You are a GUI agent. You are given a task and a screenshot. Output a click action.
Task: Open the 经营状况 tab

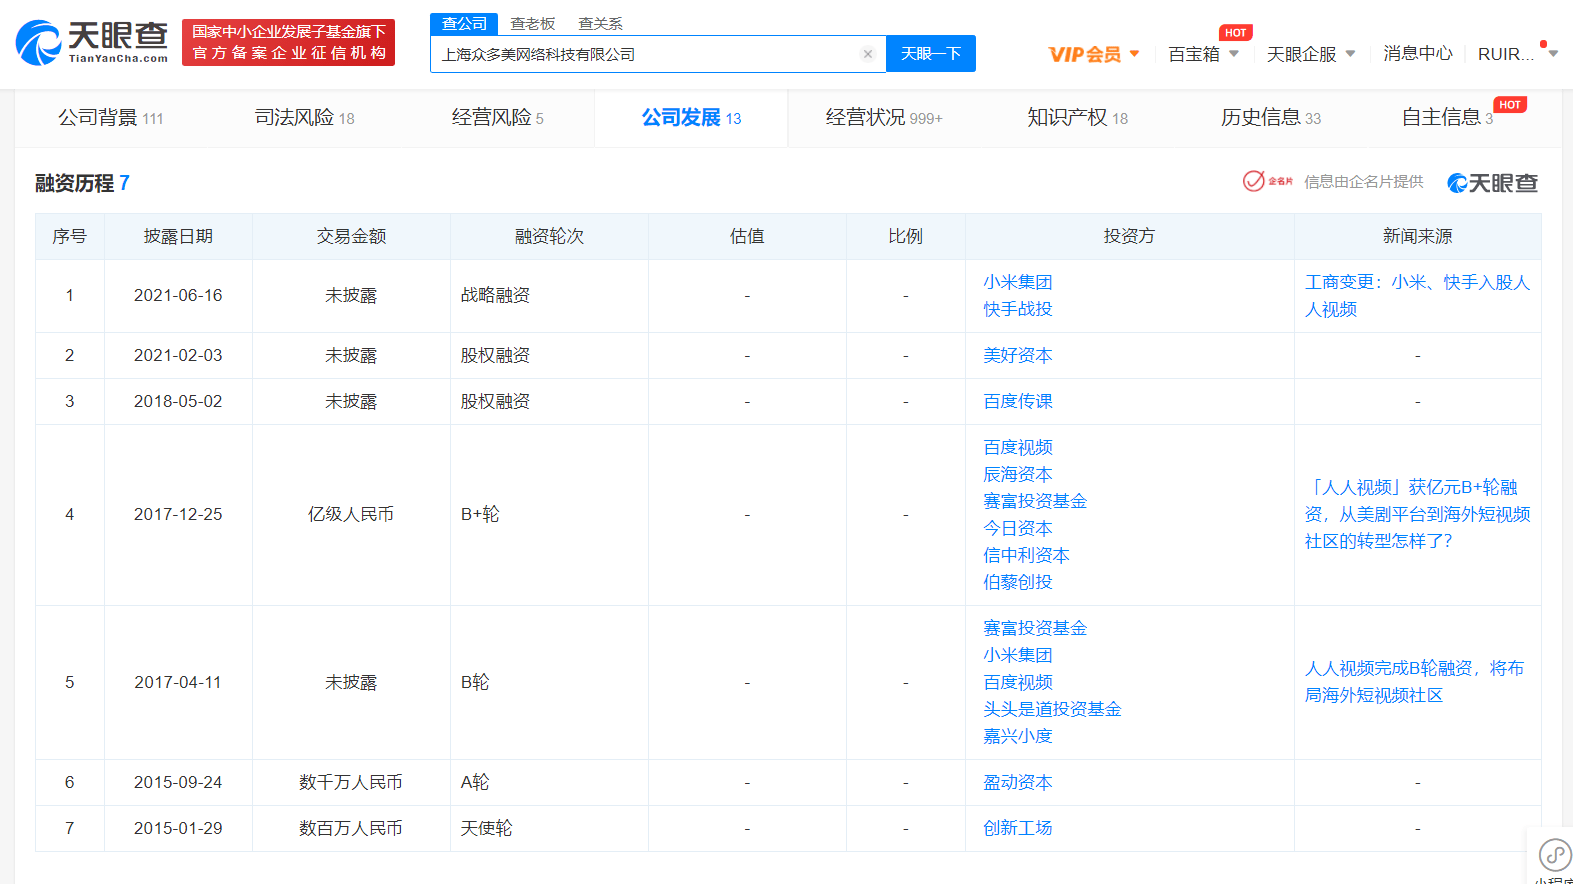[884, 118]
